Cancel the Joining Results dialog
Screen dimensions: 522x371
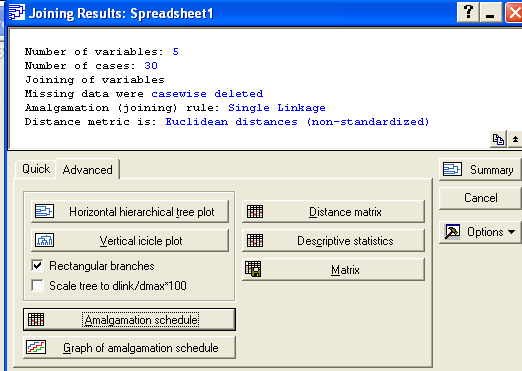[x=480, y=198]
